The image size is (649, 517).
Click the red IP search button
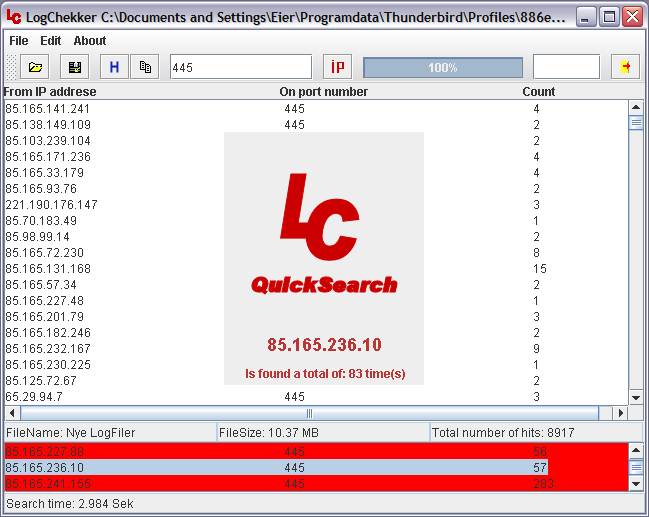tap(337, 67)
